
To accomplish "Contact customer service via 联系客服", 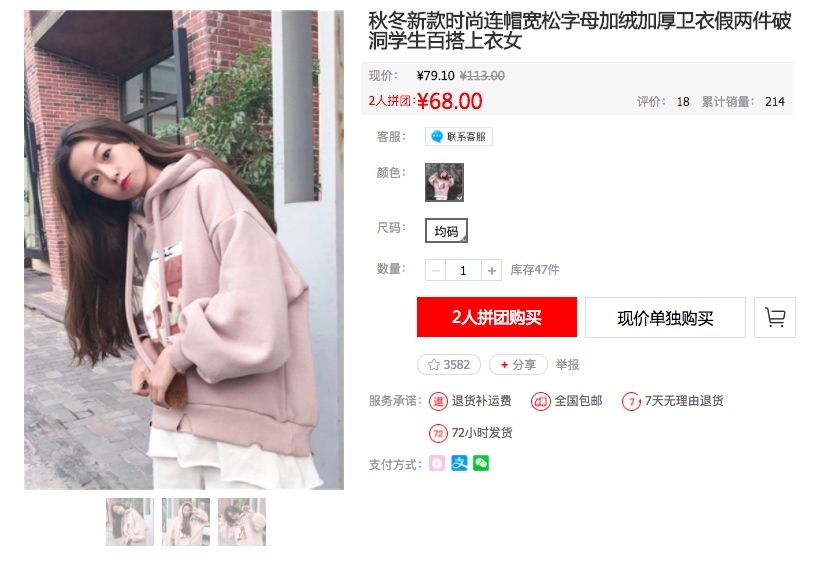I will tap(459, 137).
